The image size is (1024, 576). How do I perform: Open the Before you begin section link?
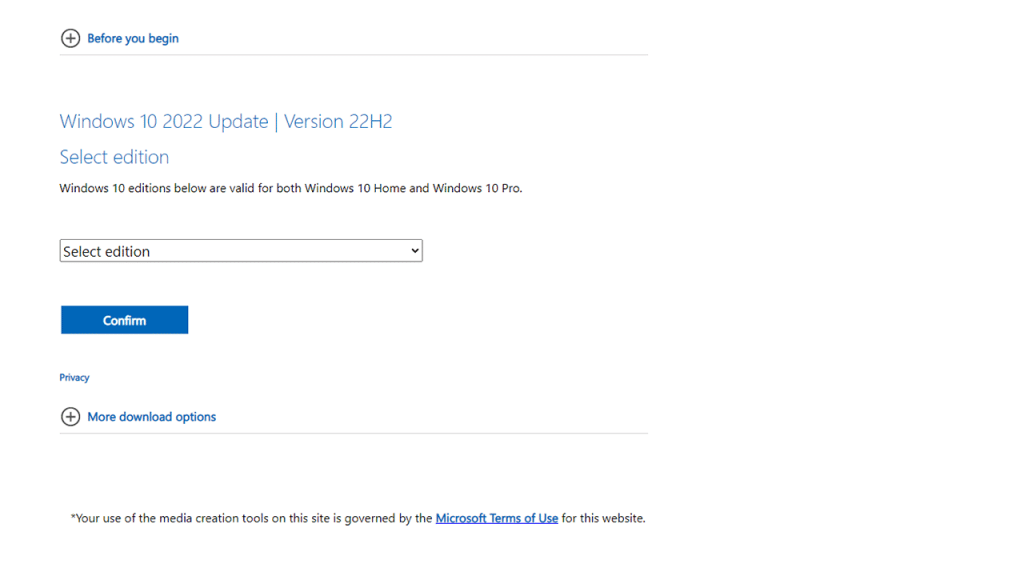click(x=133, y=39)
